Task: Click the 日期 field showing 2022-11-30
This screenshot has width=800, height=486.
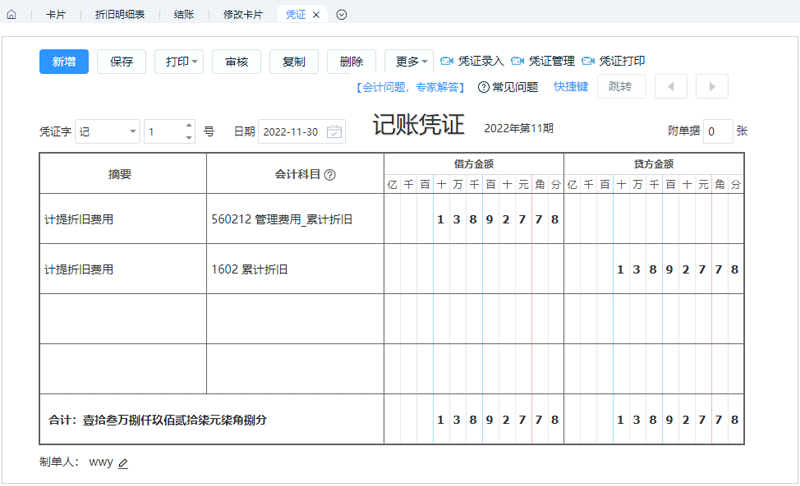Action: click(x=302, y=132)
